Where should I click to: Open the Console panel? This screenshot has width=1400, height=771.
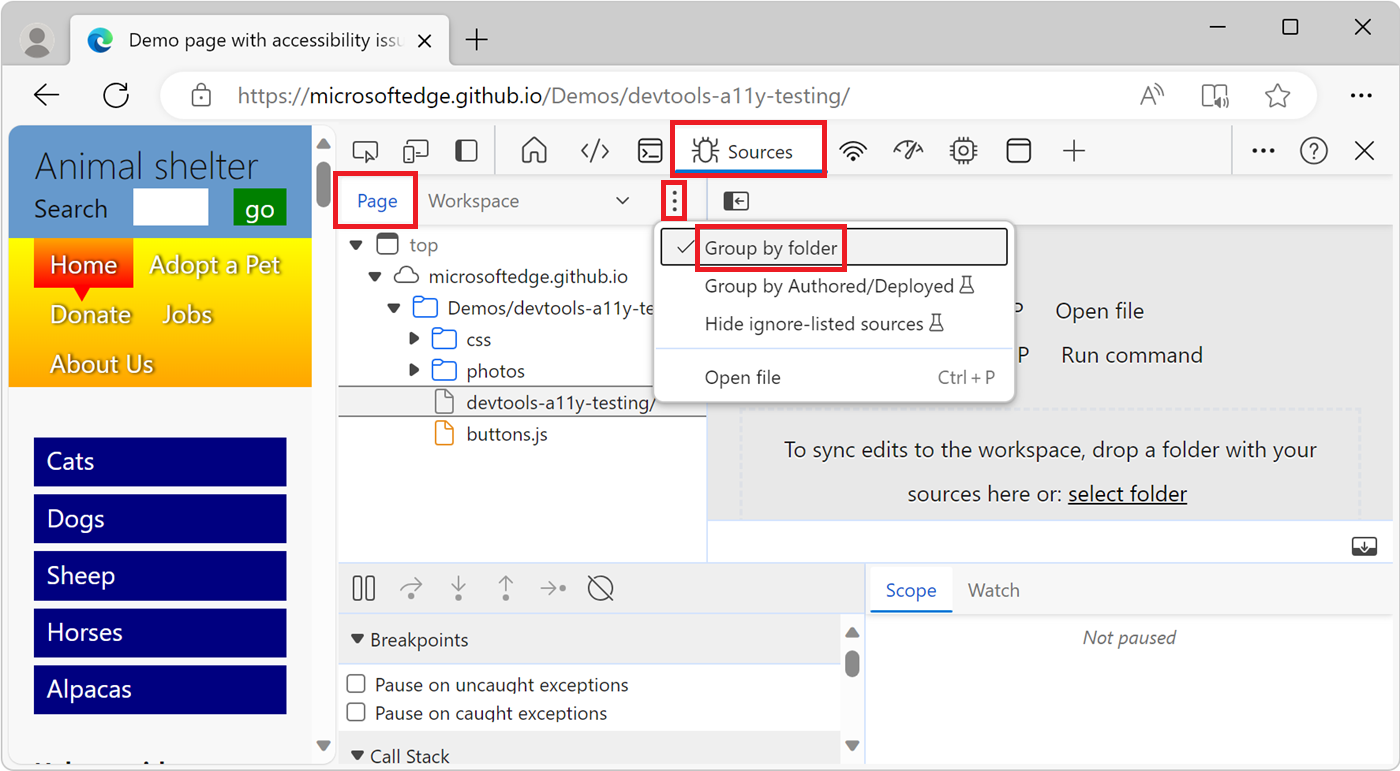click(x=650, y=150)
